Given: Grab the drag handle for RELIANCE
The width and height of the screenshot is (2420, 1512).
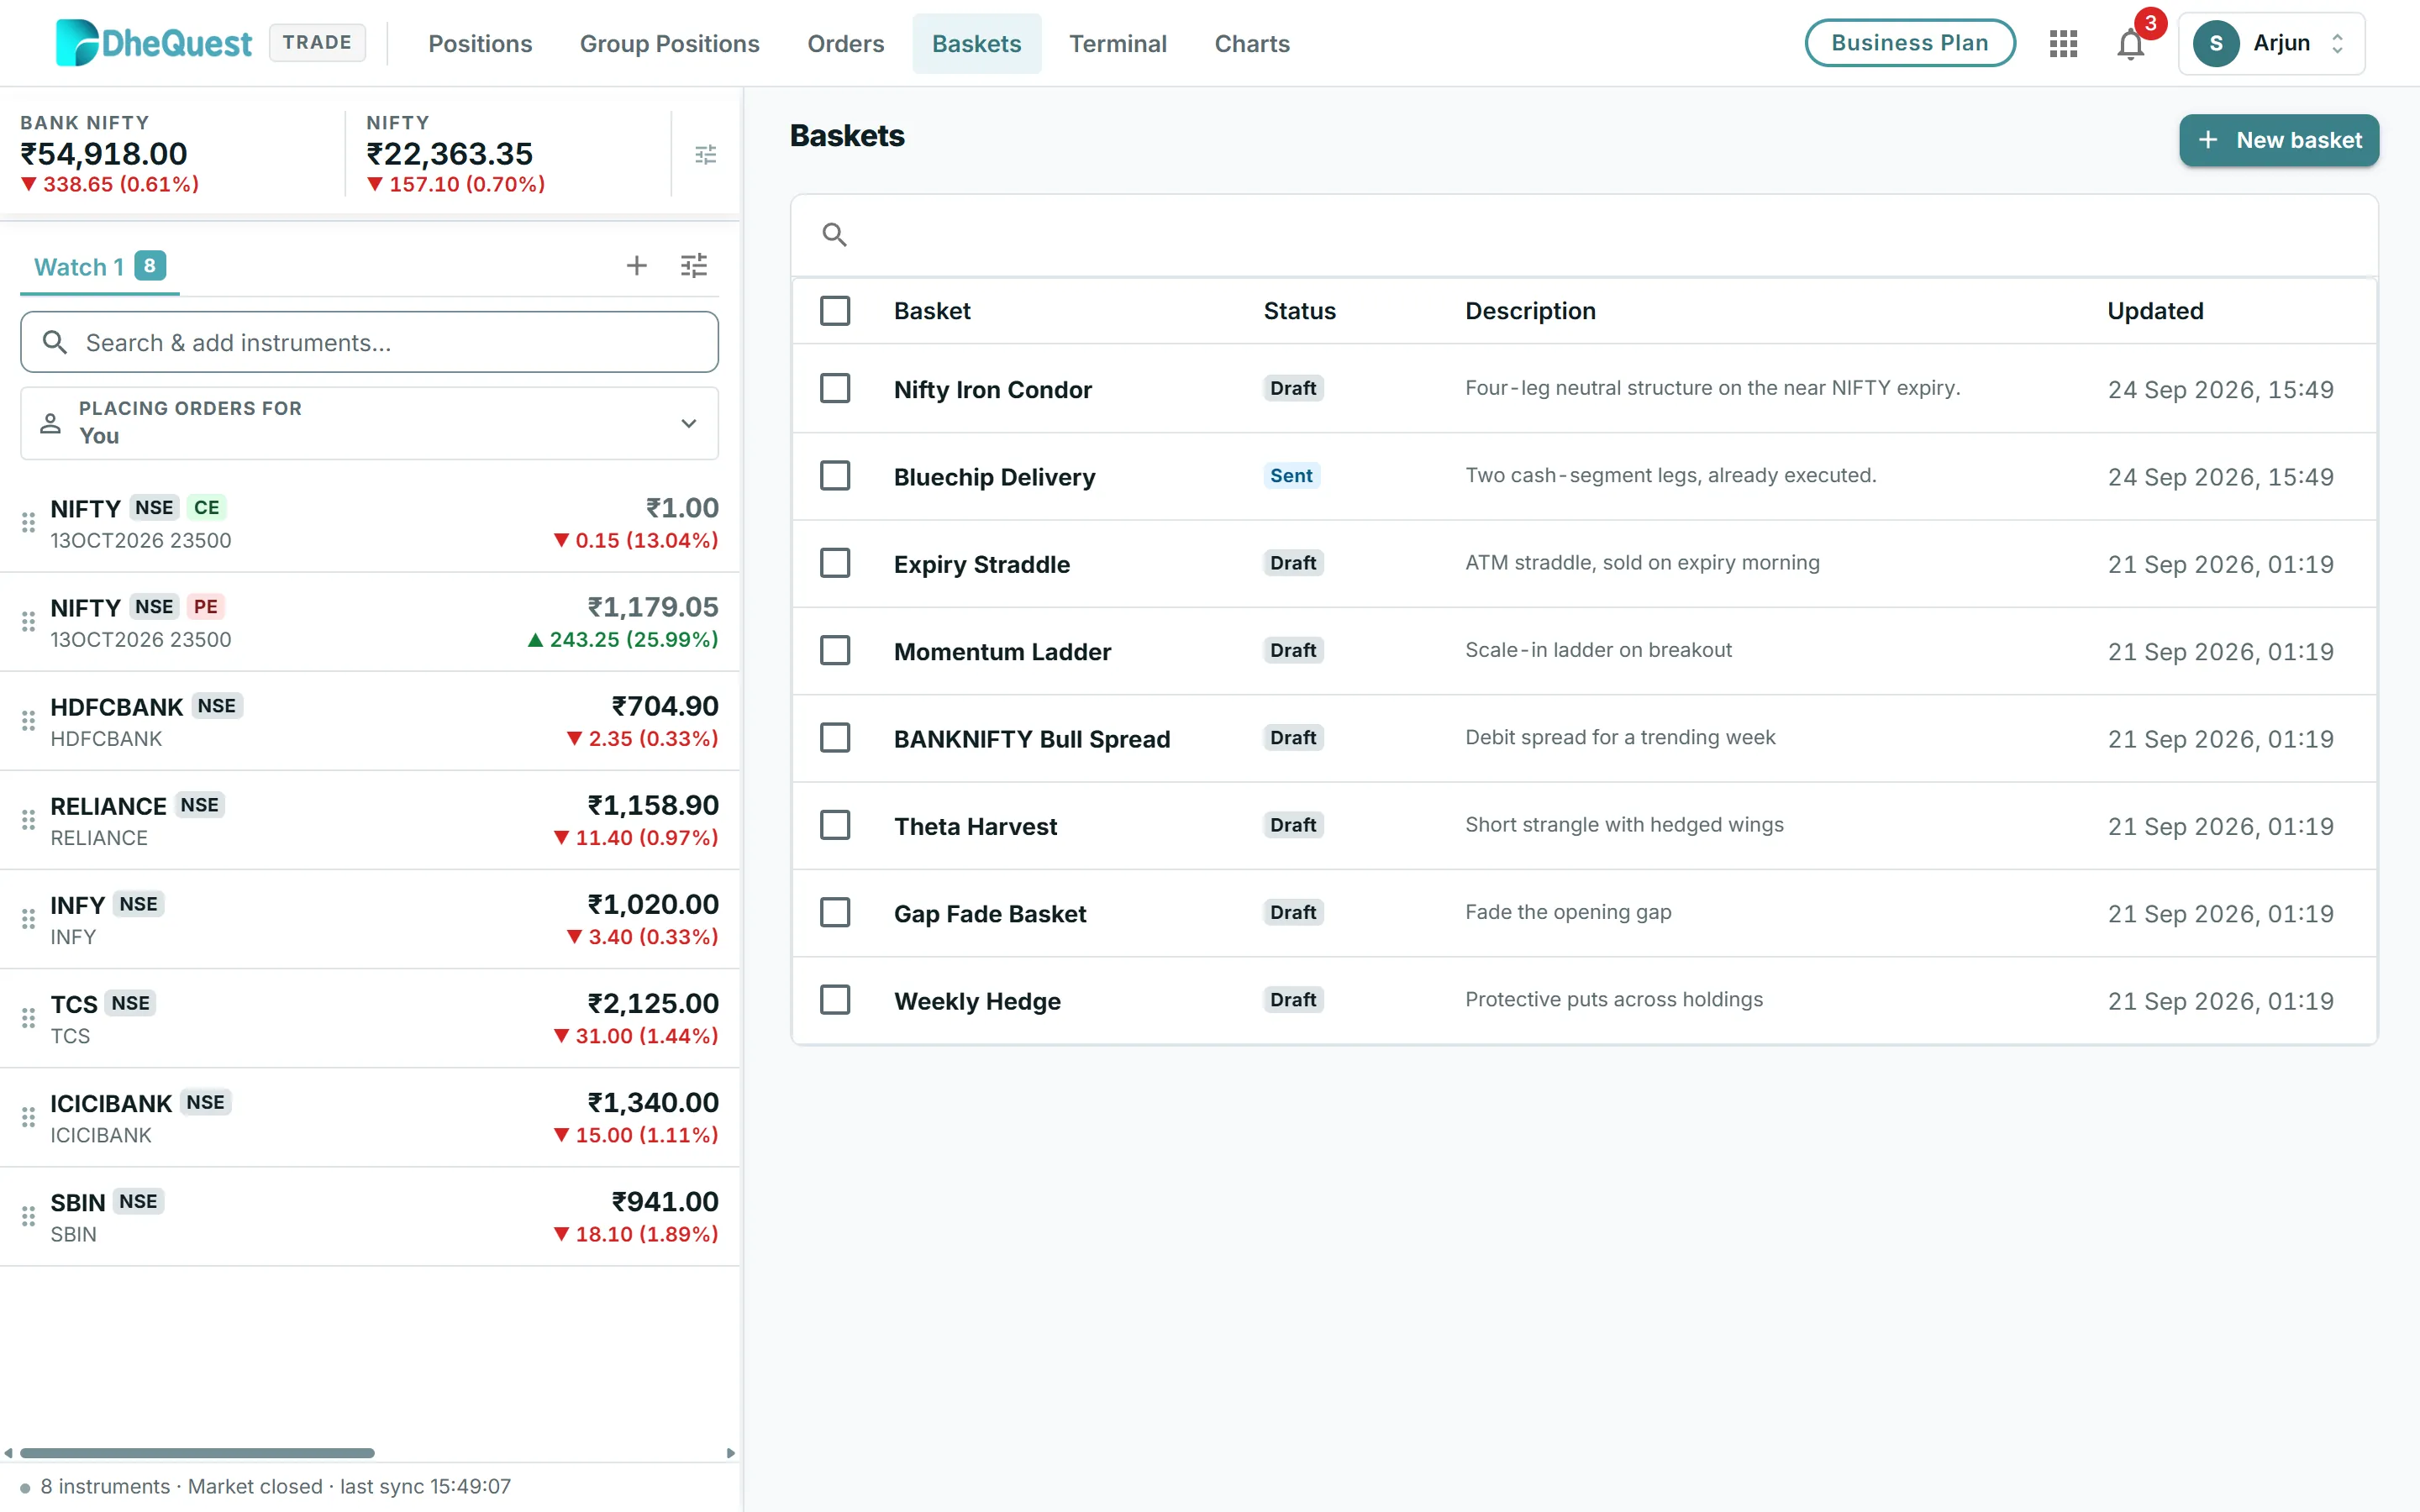Looking at the screenshot, I should [x=28, y=820].
